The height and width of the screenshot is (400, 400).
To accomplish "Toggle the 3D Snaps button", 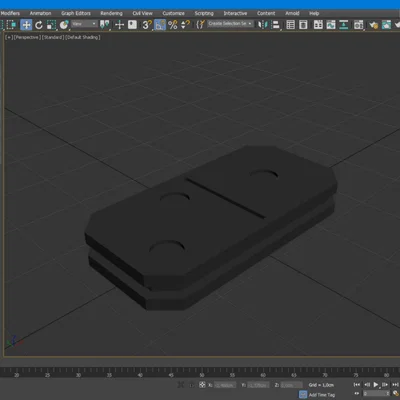I will [x=147, y=25].
